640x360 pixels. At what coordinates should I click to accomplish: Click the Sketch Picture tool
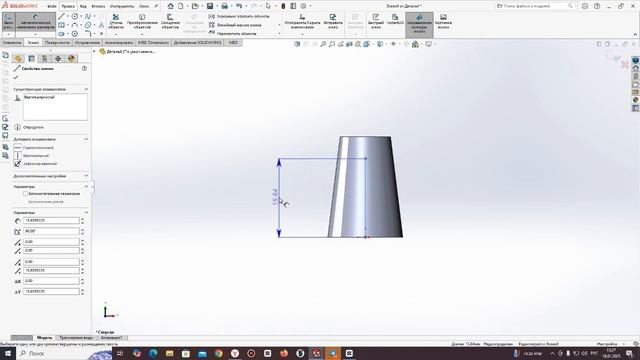(443, 21)
